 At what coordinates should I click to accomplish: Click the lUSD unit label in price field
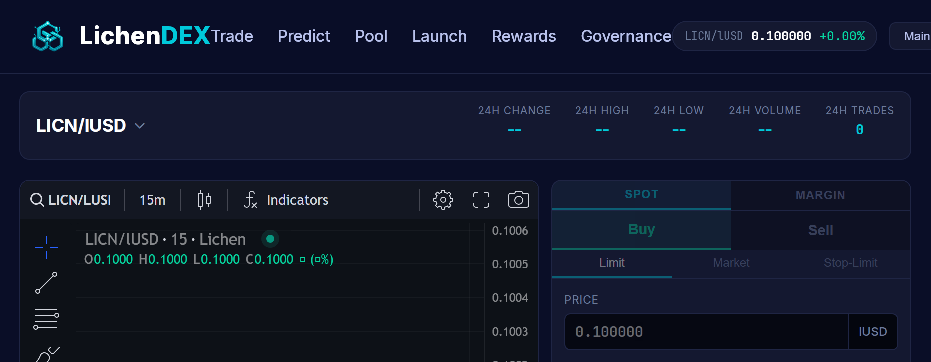873,332
